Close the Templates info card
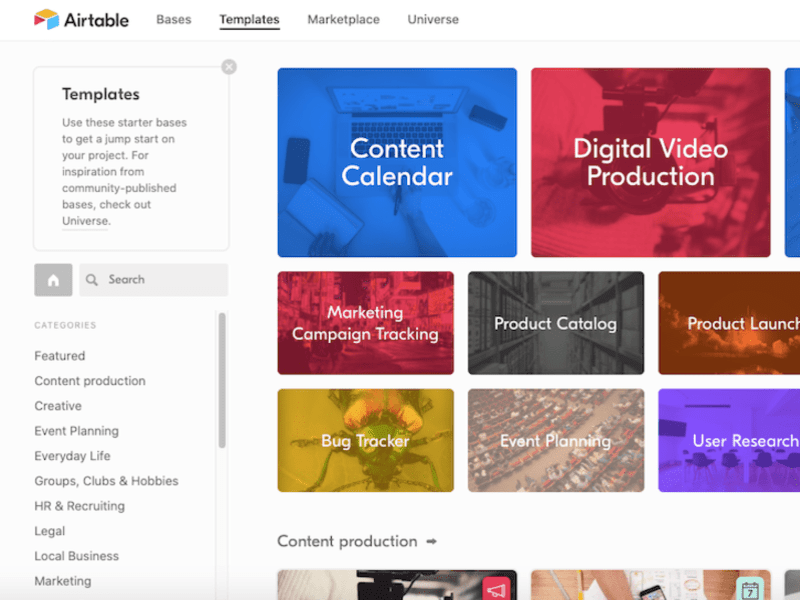This screenshot has height=600, width=800. 229,67
